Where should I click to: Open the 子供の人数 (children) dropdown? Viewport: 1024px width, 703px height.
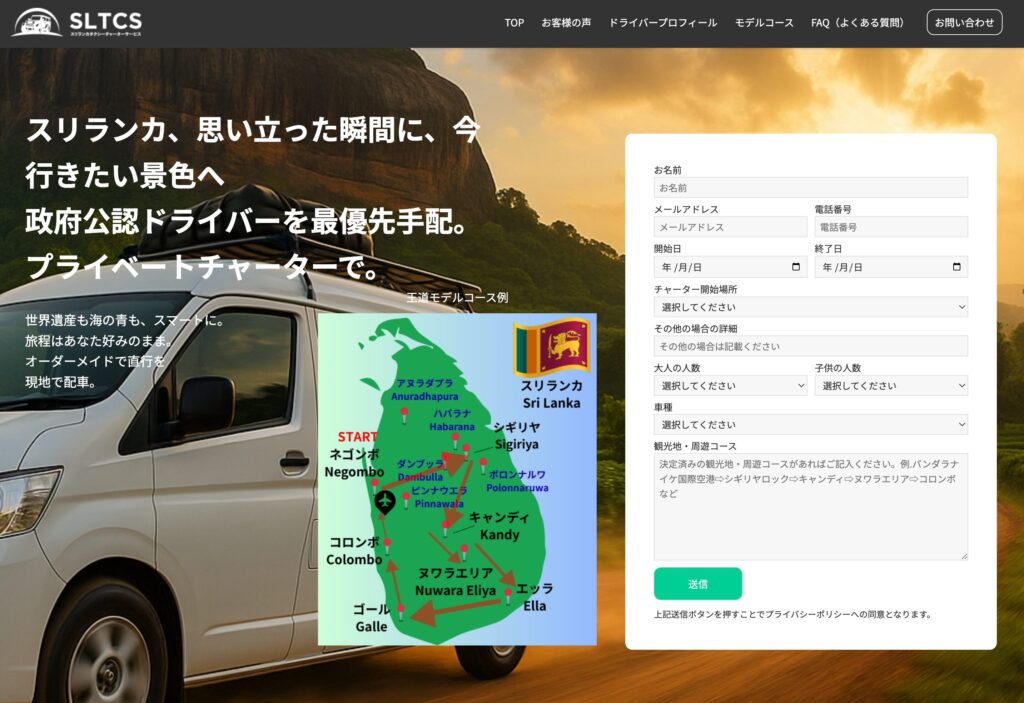[x=890, y=385]
